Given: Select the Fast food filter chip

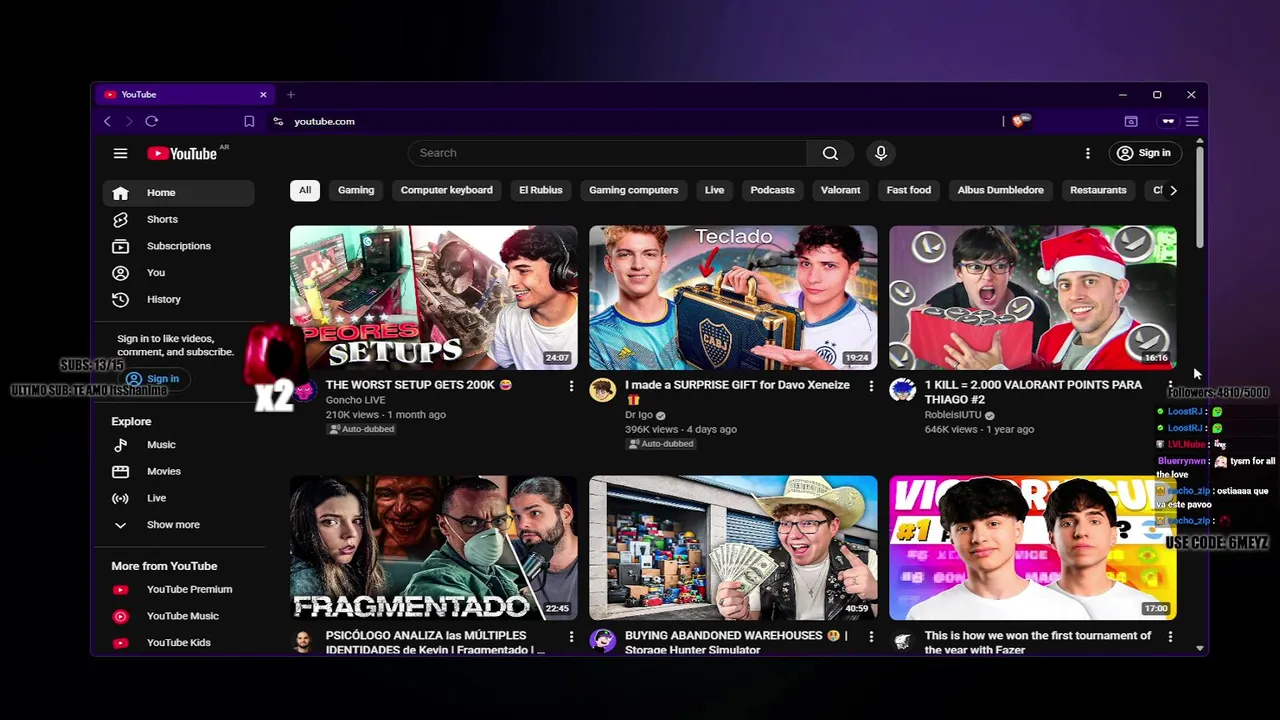Looking at the screenshot, I should pos(909,190).
